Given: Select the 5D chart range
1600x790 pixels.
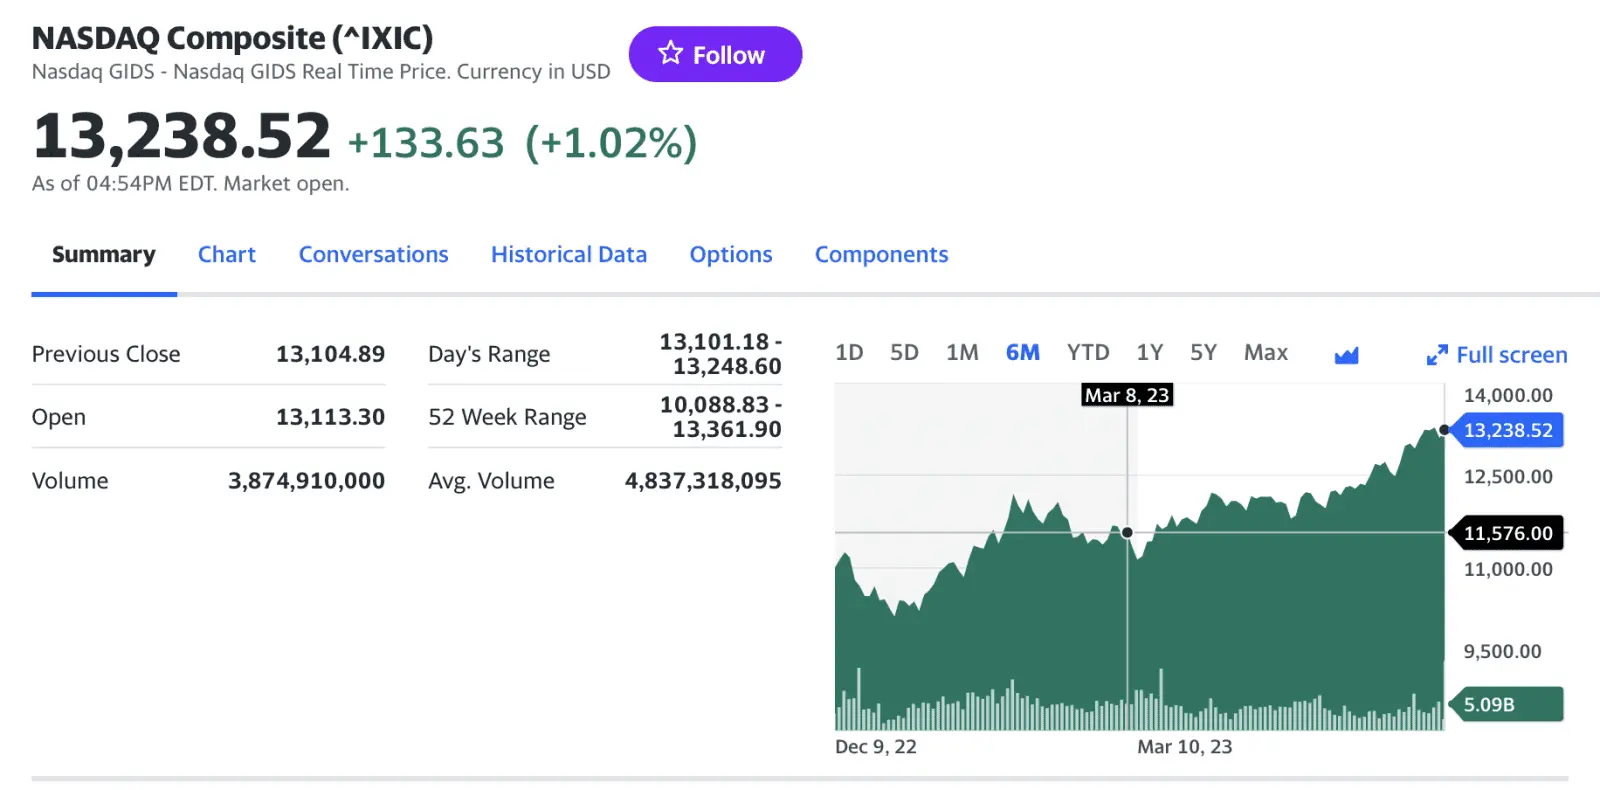Looking at the screenshot, I should 904,353.
